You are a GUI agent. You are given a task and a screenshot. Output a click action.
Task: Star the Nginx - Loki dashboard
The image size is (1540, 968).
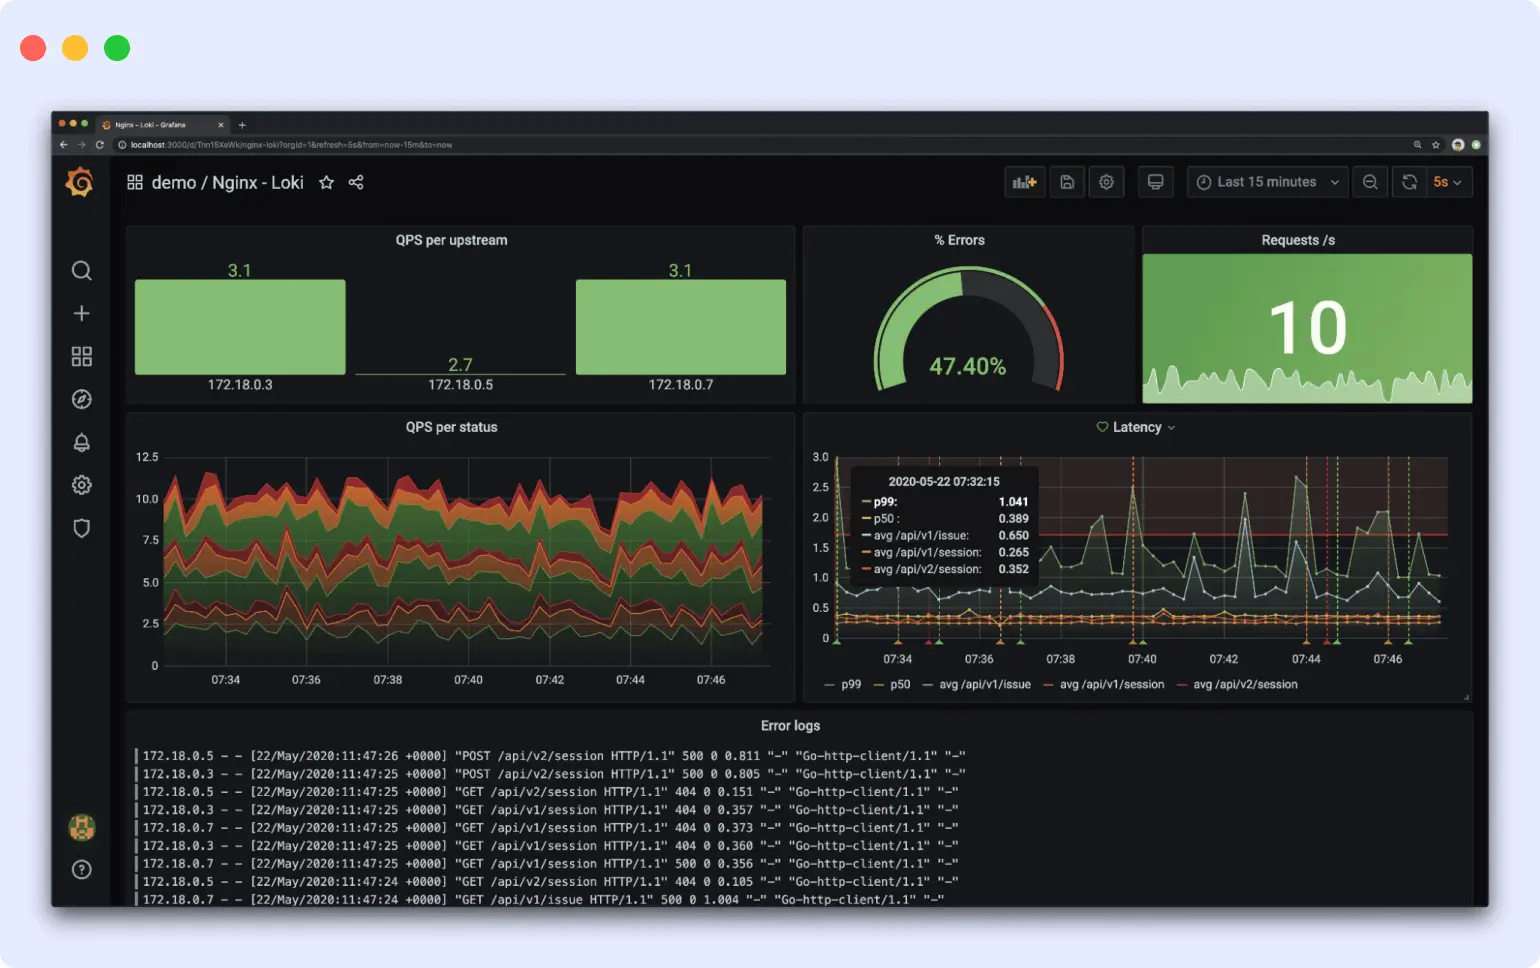click(326, 182)
